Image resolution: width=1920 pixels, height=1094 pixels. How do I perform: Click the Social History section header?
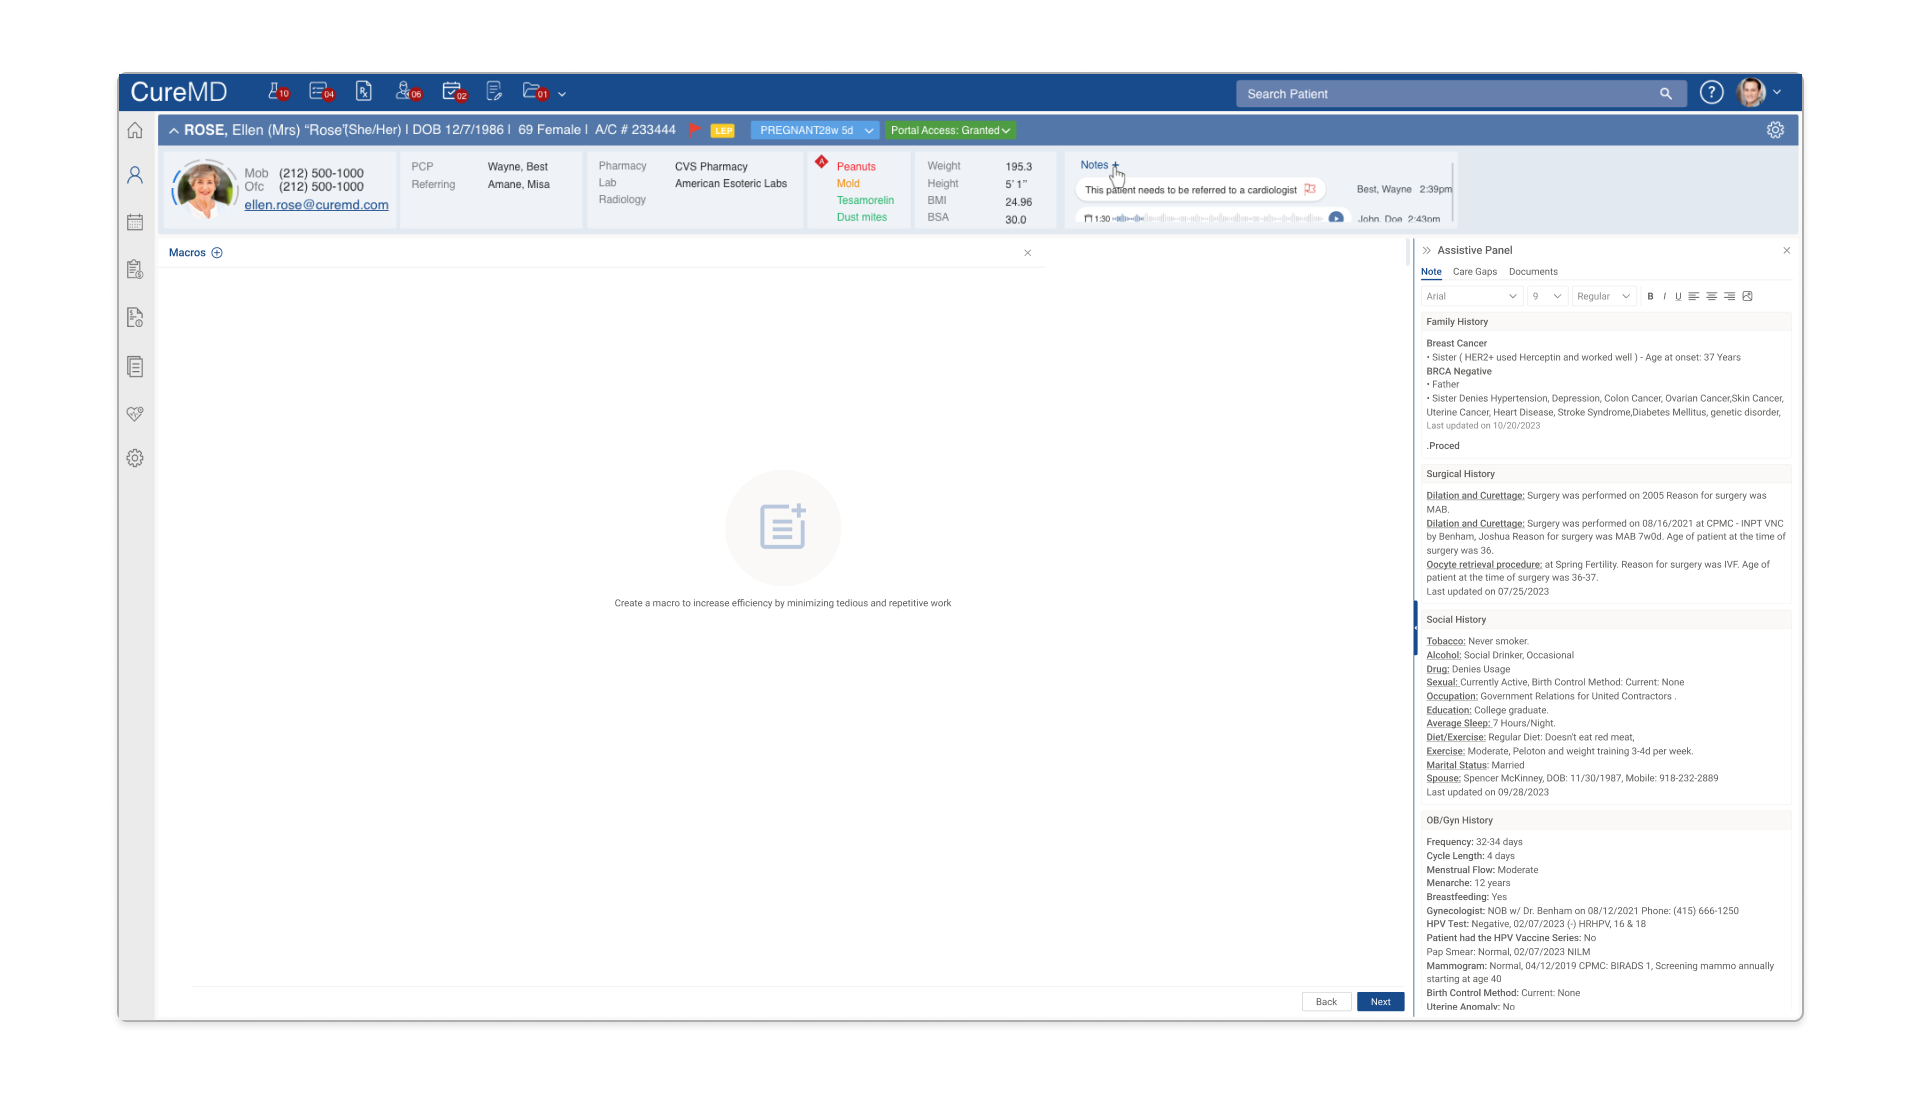point(1606,620)
